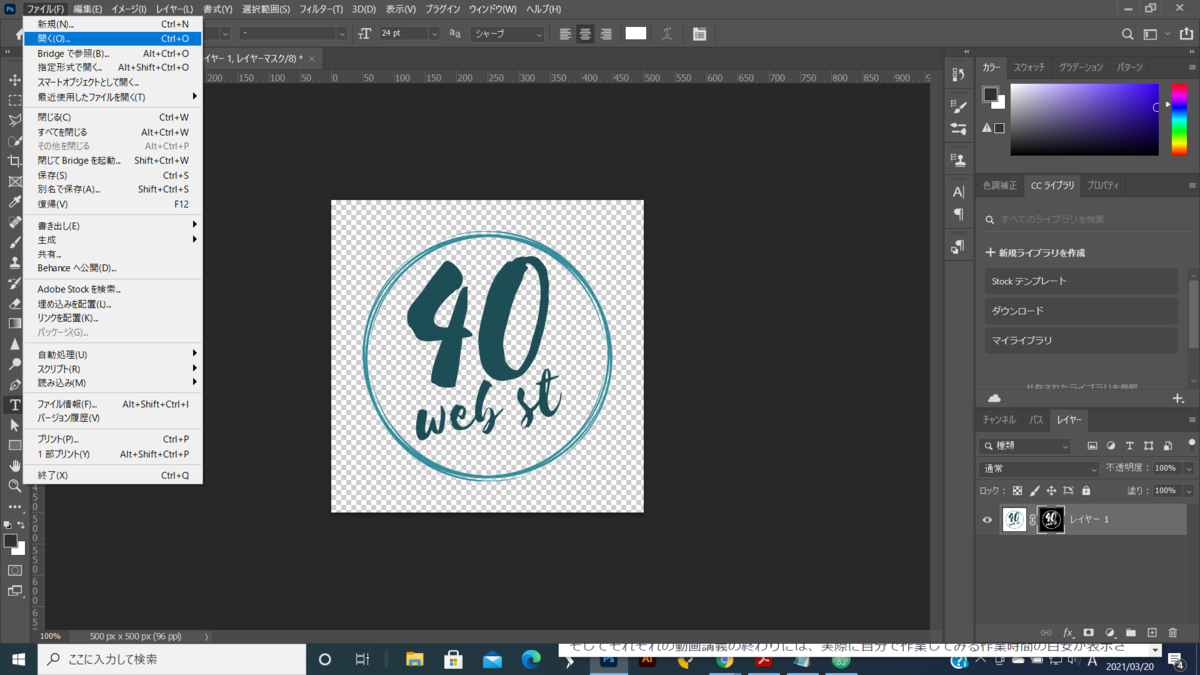Select the Zoom tool in toolbar
This screenshot has height=675, width=1200.
pyautogui.click(x=14, y=485)
